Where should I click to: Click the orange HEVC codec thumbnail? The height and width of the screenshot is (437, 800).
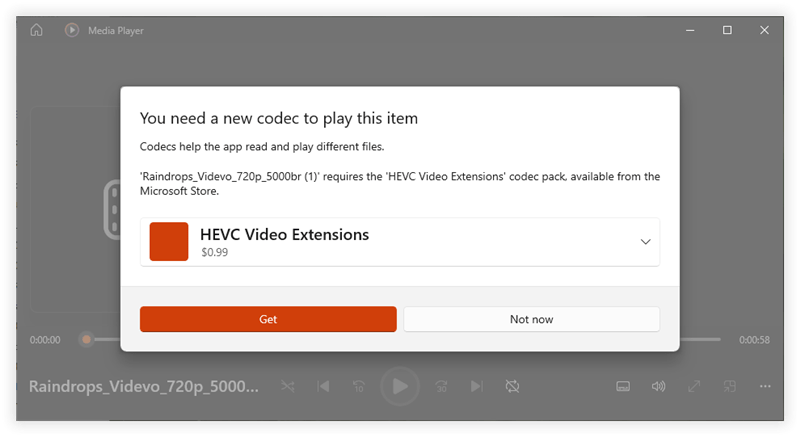coord(169,241)
